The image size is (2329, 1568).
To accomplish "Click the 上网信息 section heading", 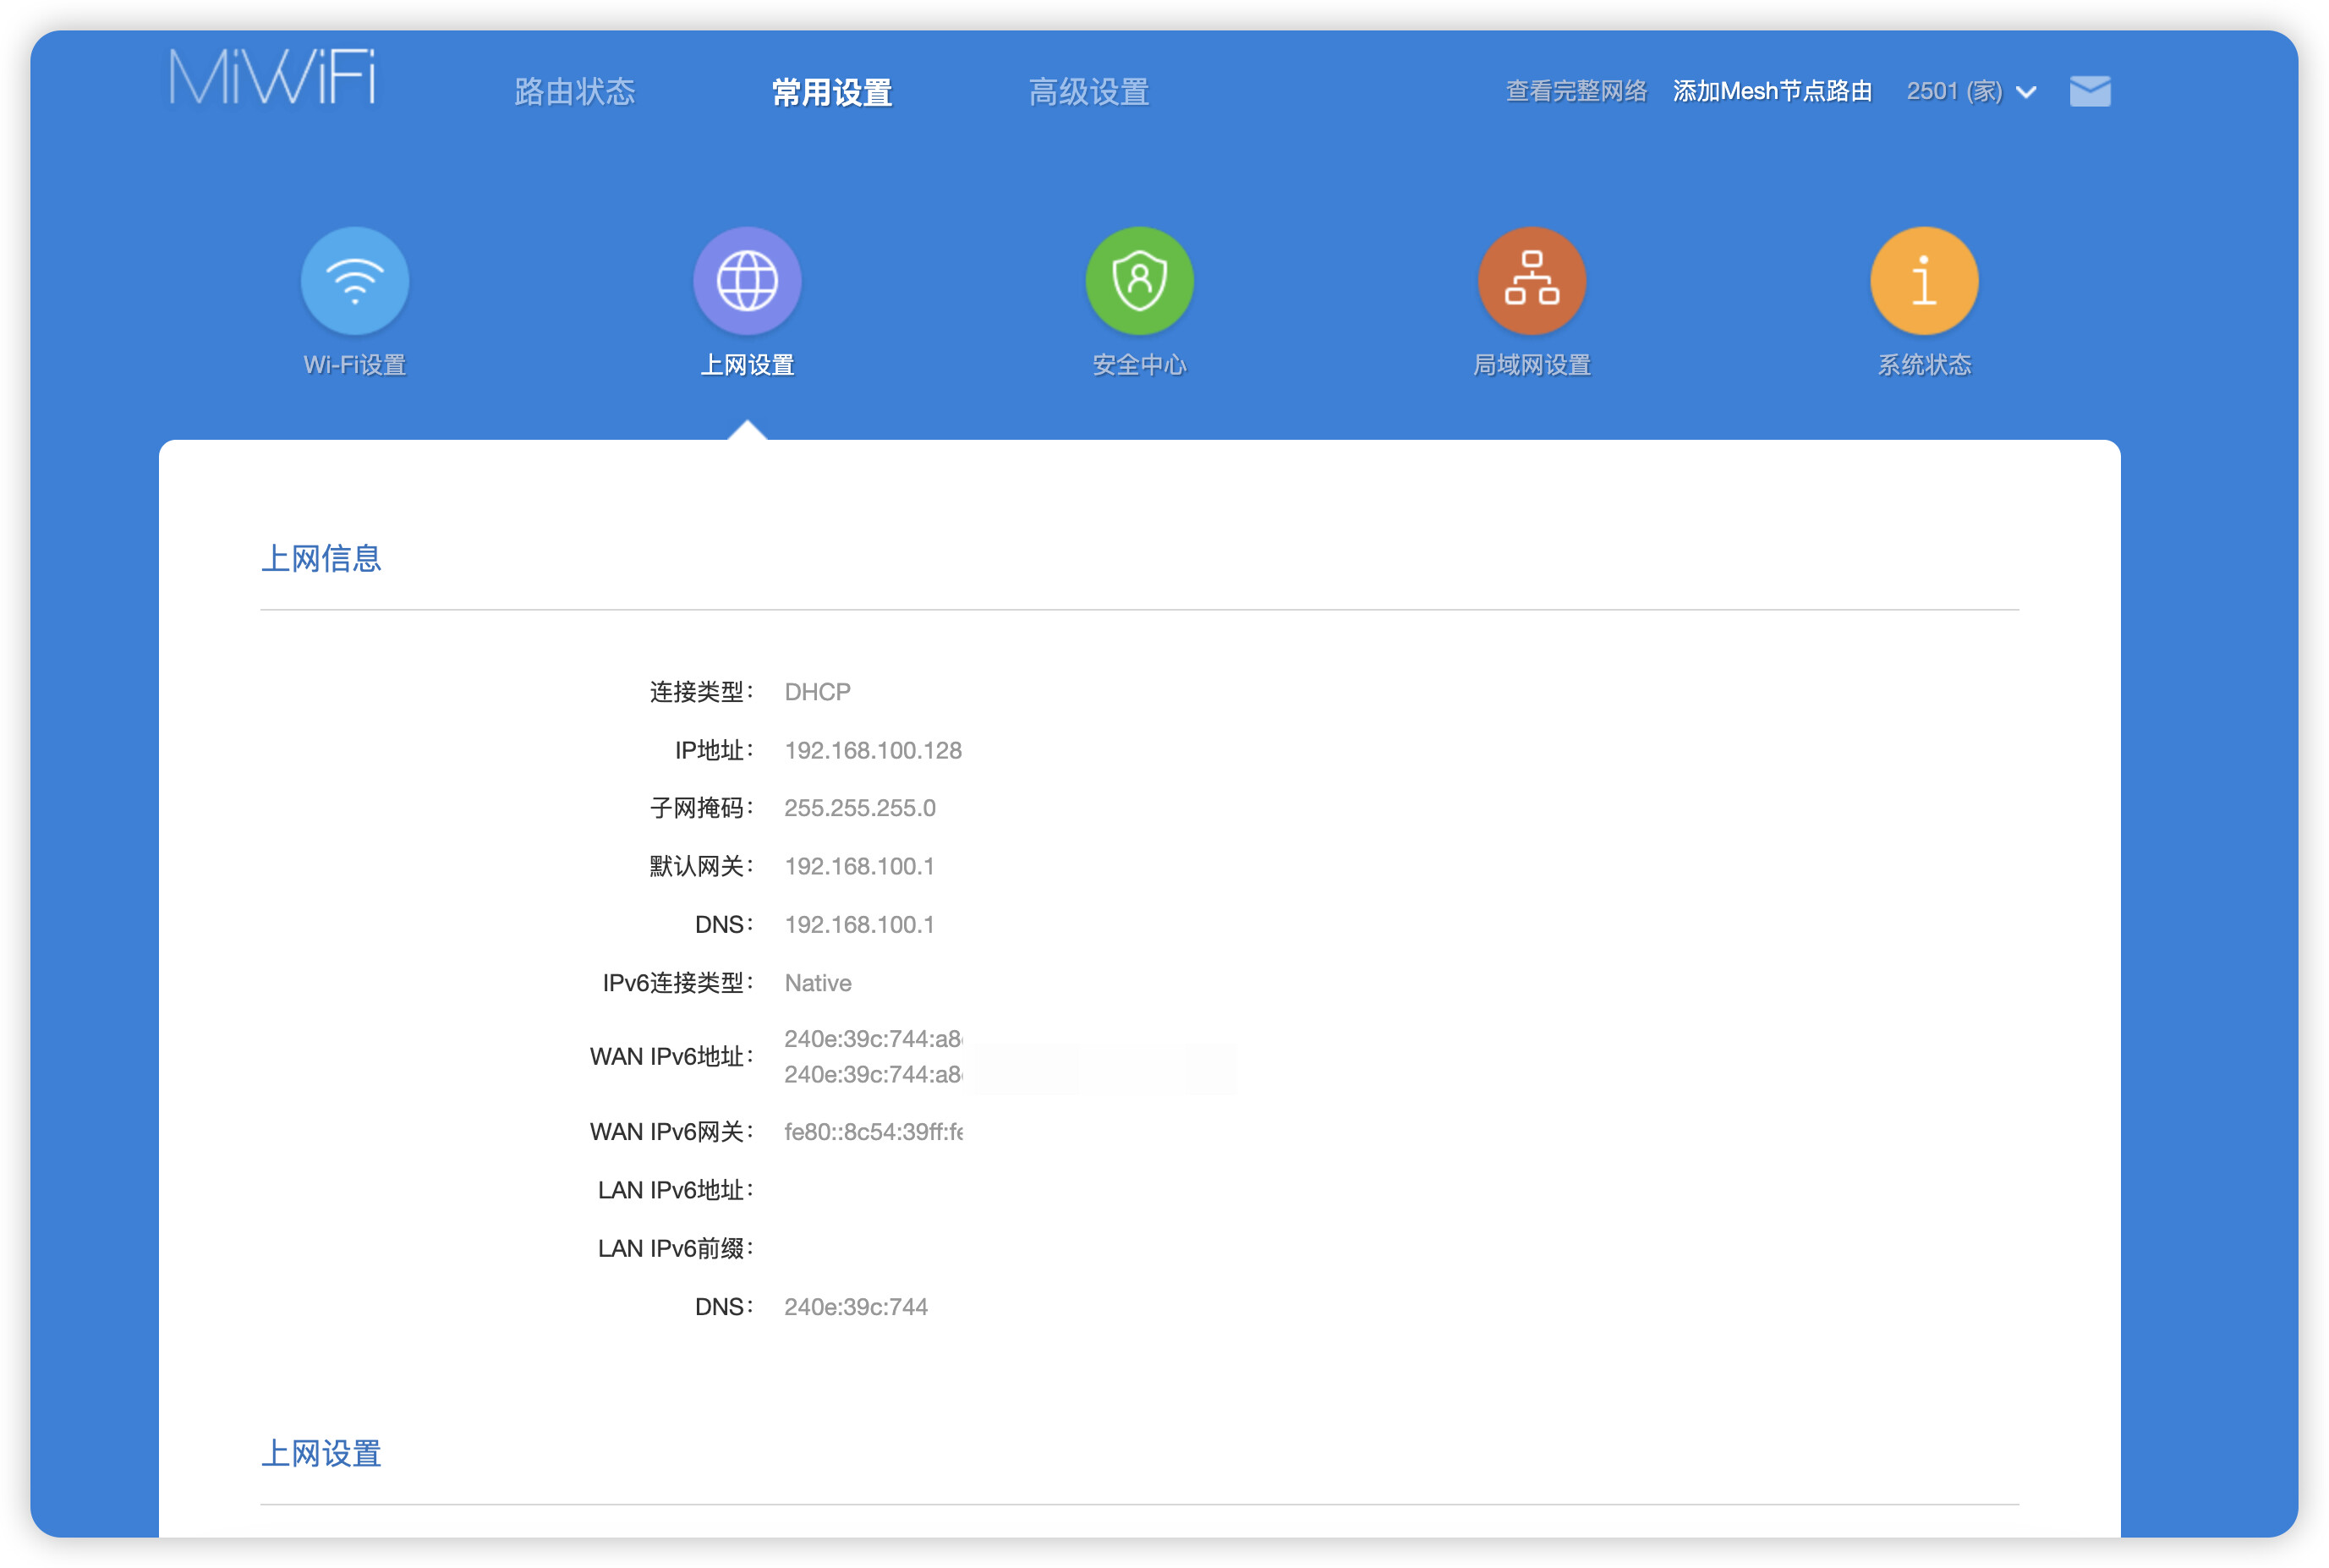I will (x=321, y=558).
